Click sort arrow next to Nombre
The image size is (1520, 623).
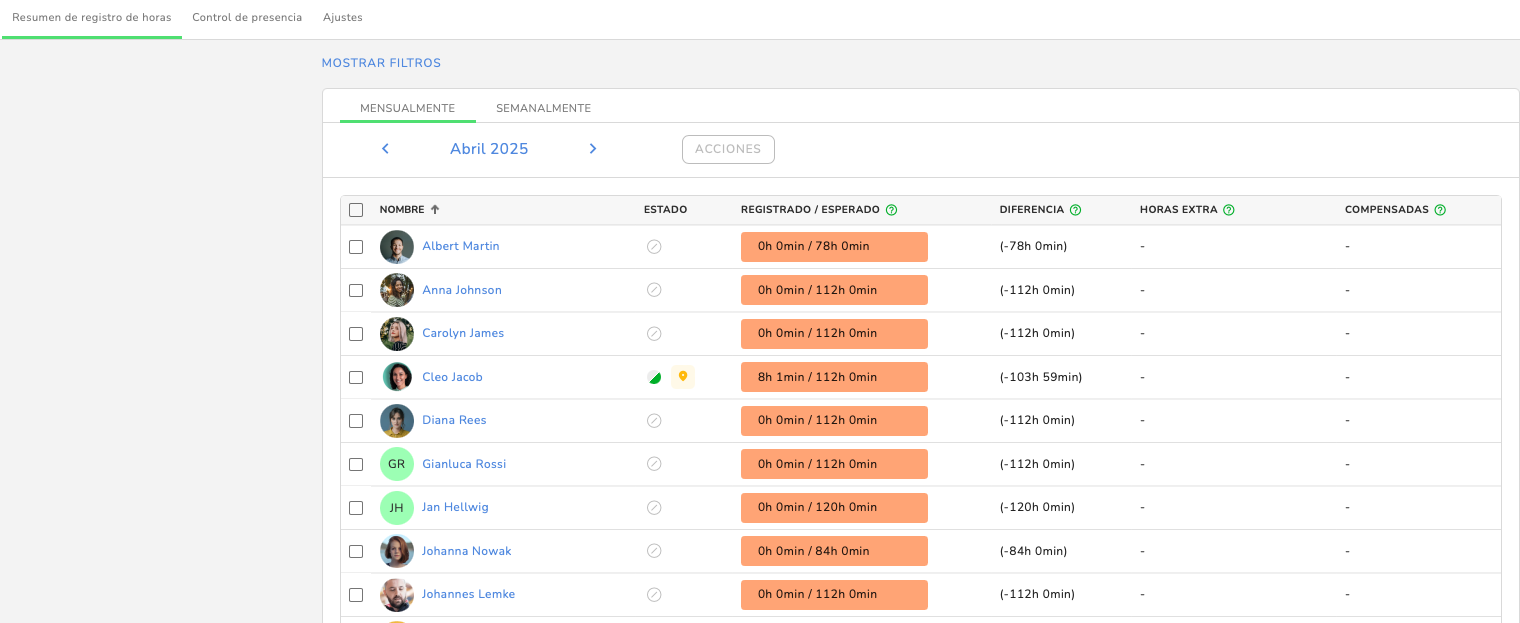tap(435, 210)
